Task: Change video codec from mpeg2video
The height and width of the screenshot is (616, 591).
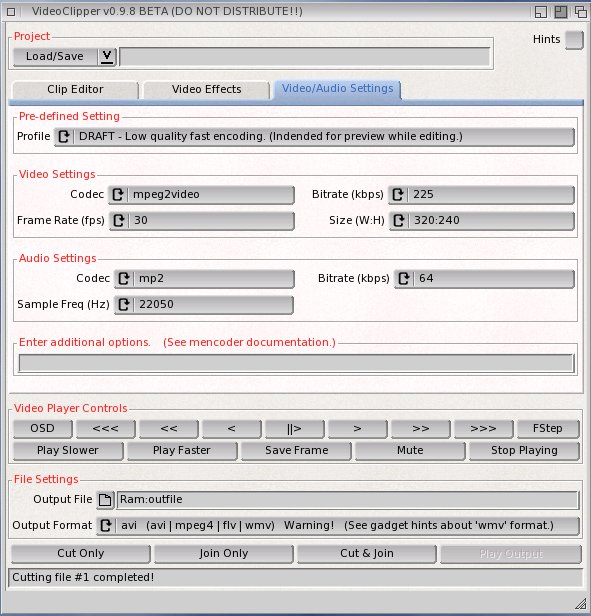Action: coord(201,195)
